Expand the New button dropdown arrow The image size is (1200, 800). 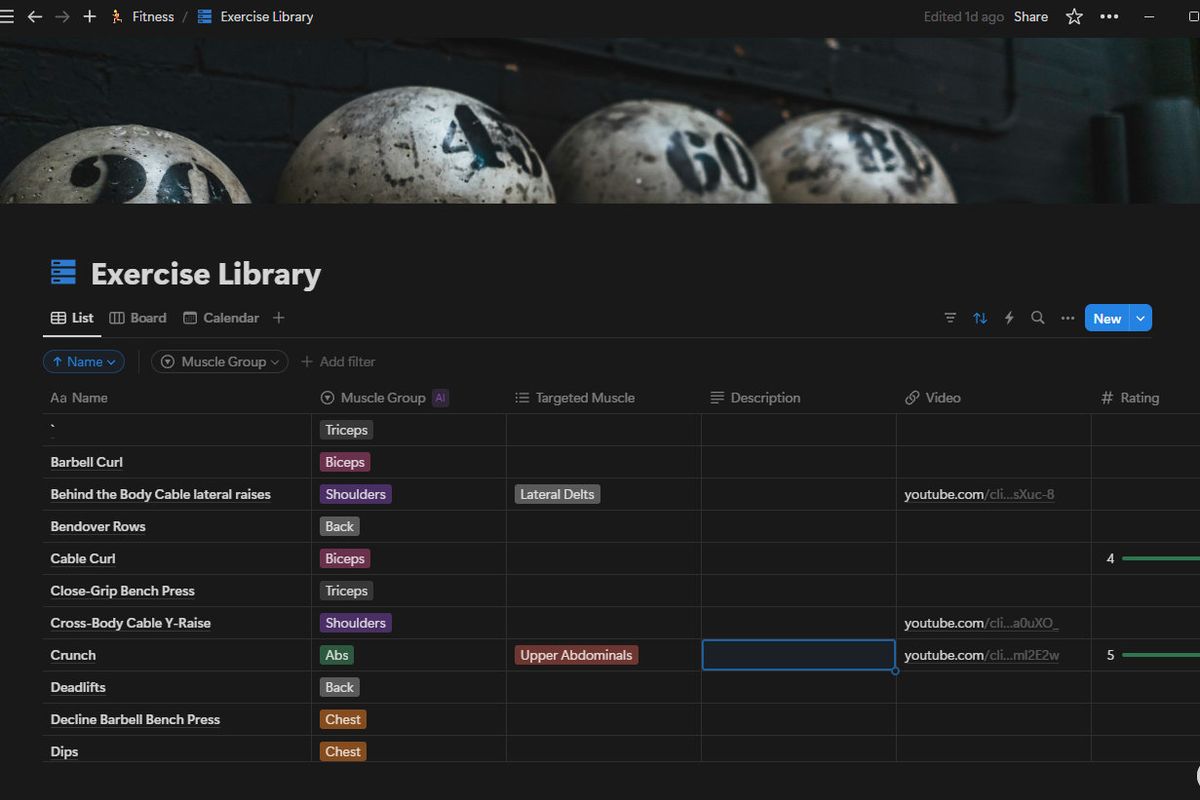[x=1140, y=318]
